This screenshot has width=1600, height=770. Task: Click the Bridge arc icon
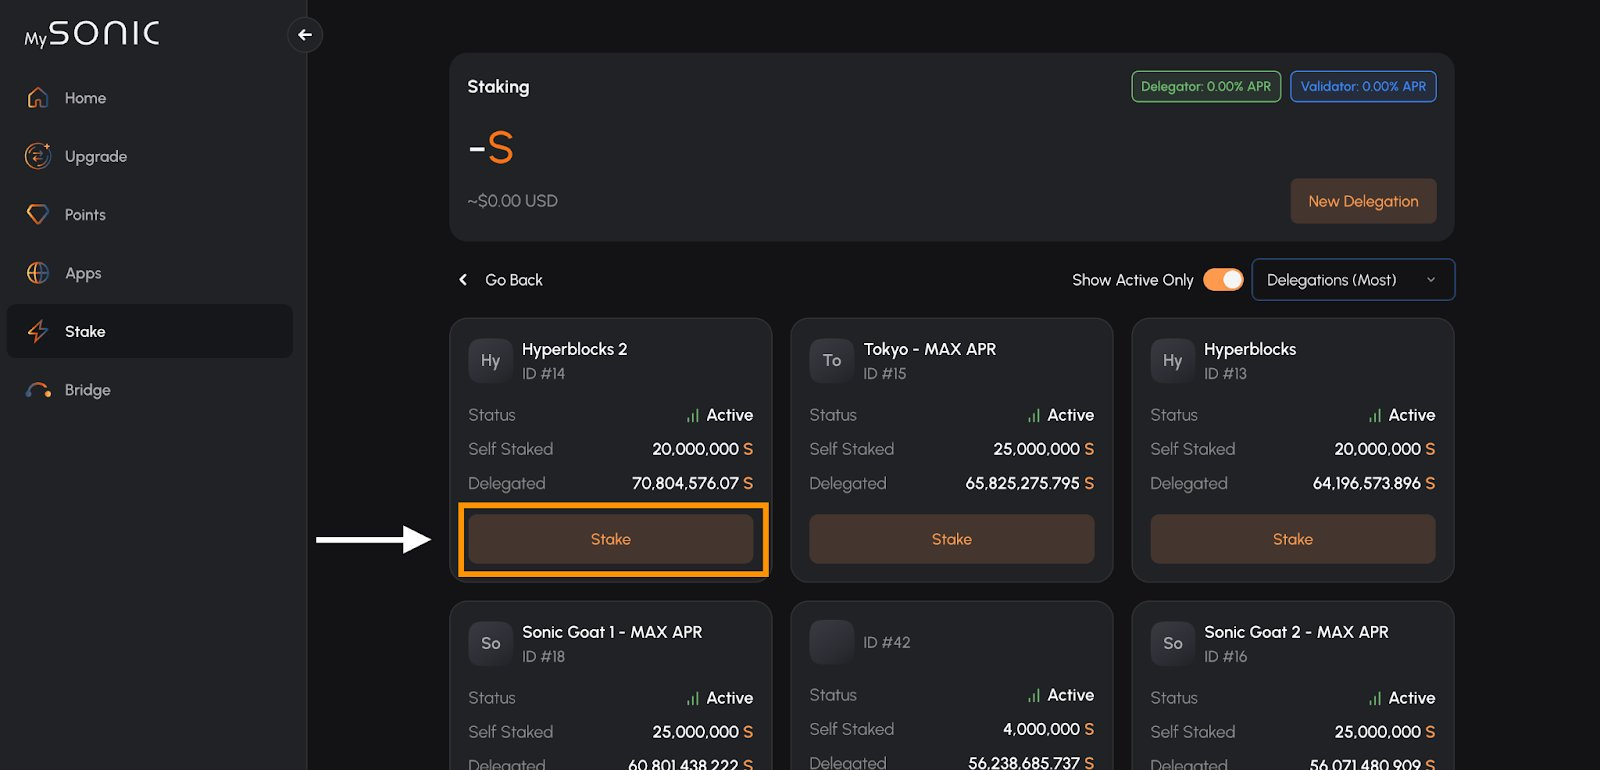tap(38, 390)
